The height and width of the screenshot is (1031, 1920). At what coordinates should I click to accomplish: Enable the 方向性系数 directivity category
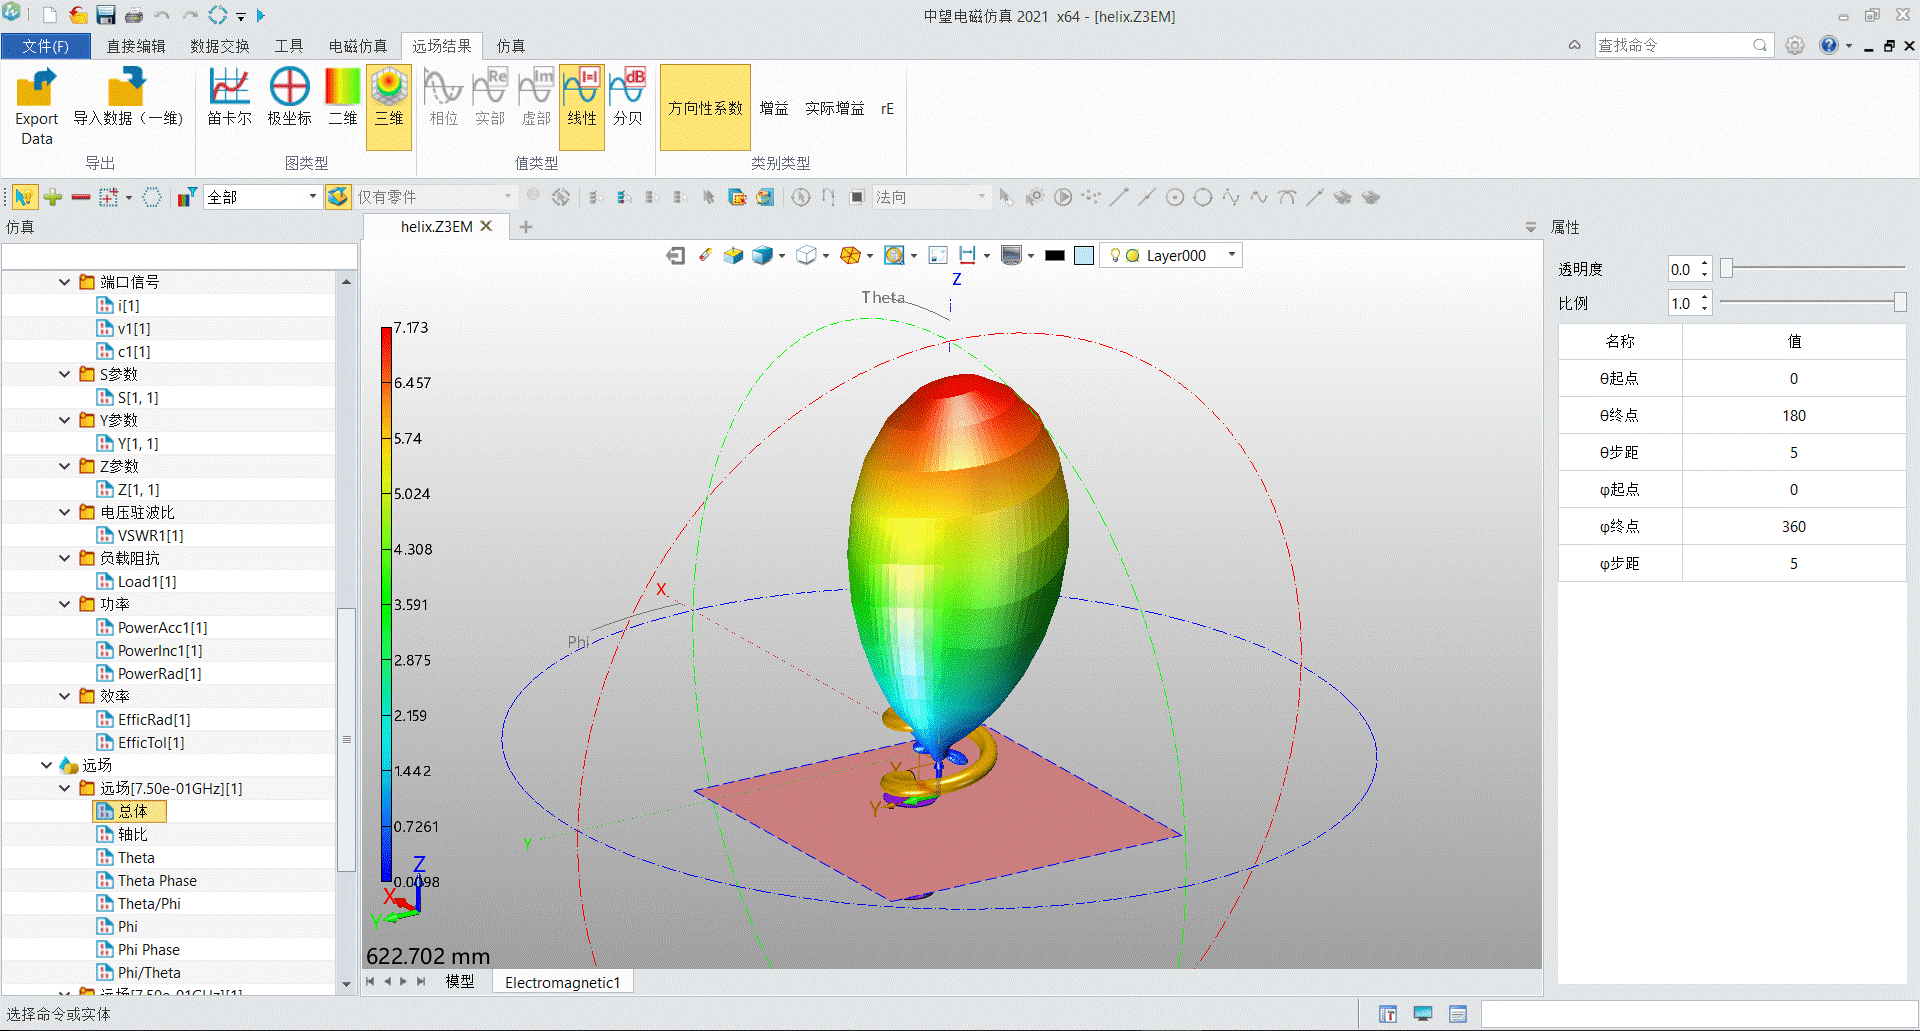click(x=705, y=108)
